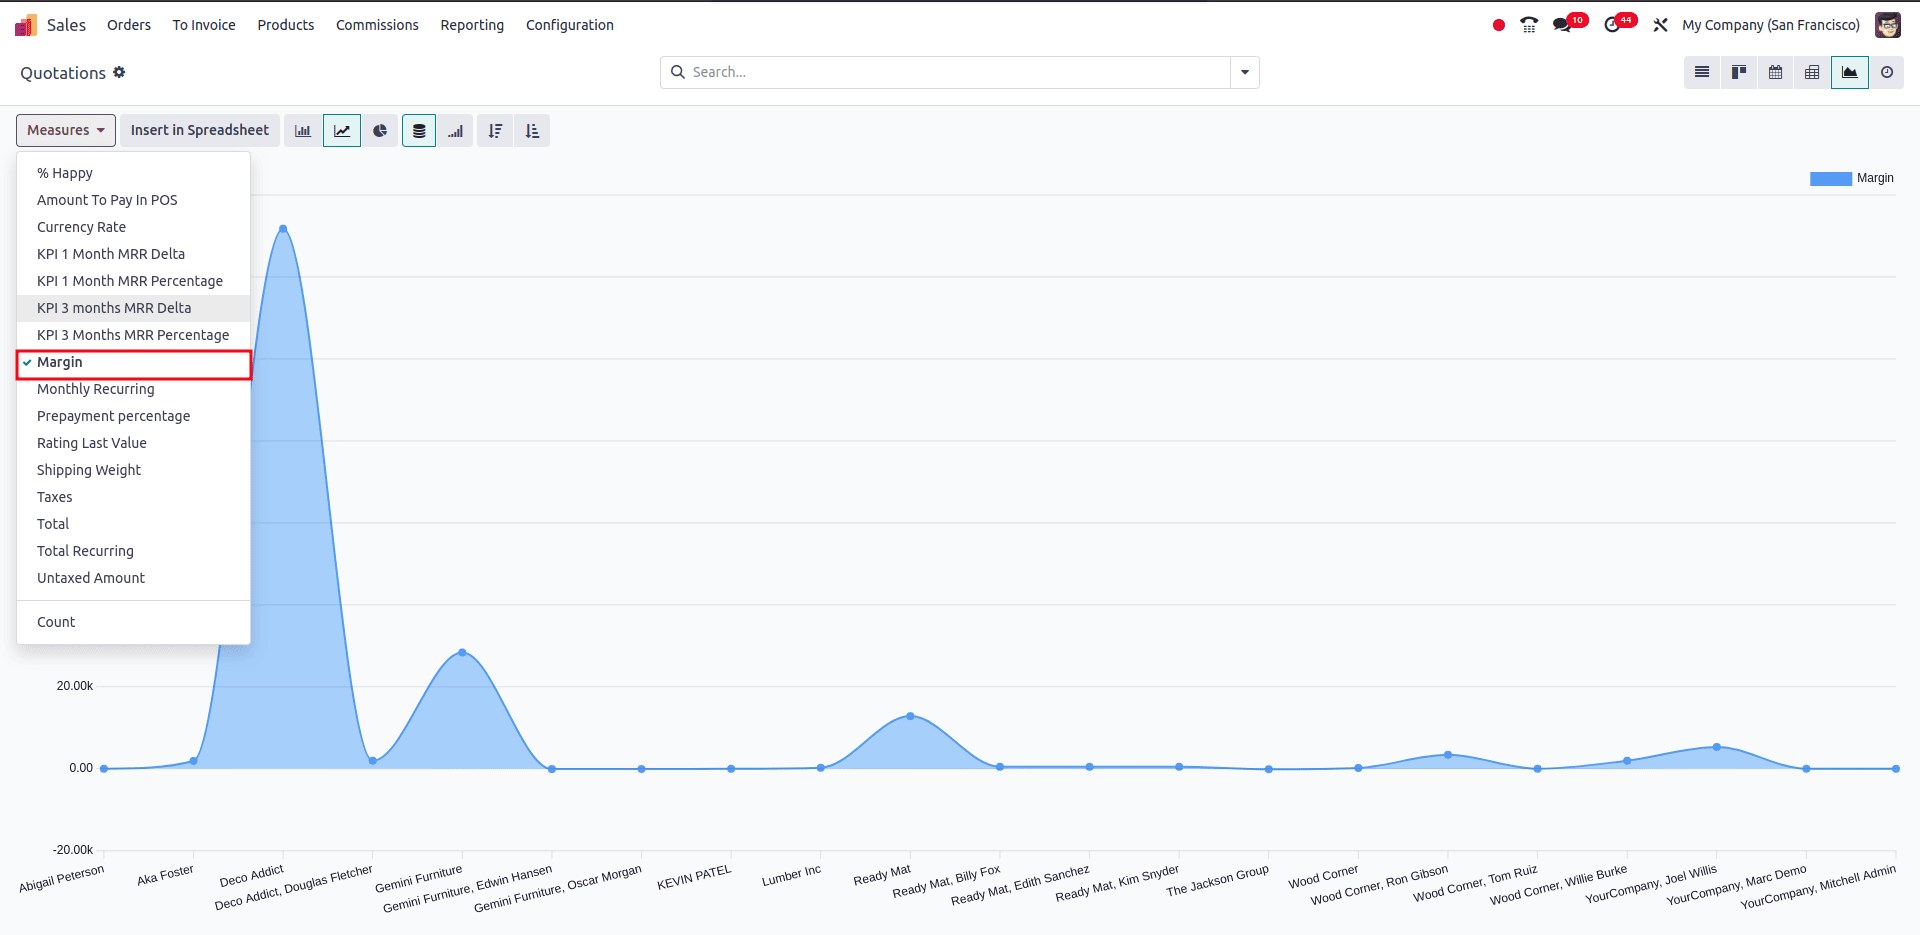Toggle the cumulative chart option

pyautogui.click(x=456, y=131)
